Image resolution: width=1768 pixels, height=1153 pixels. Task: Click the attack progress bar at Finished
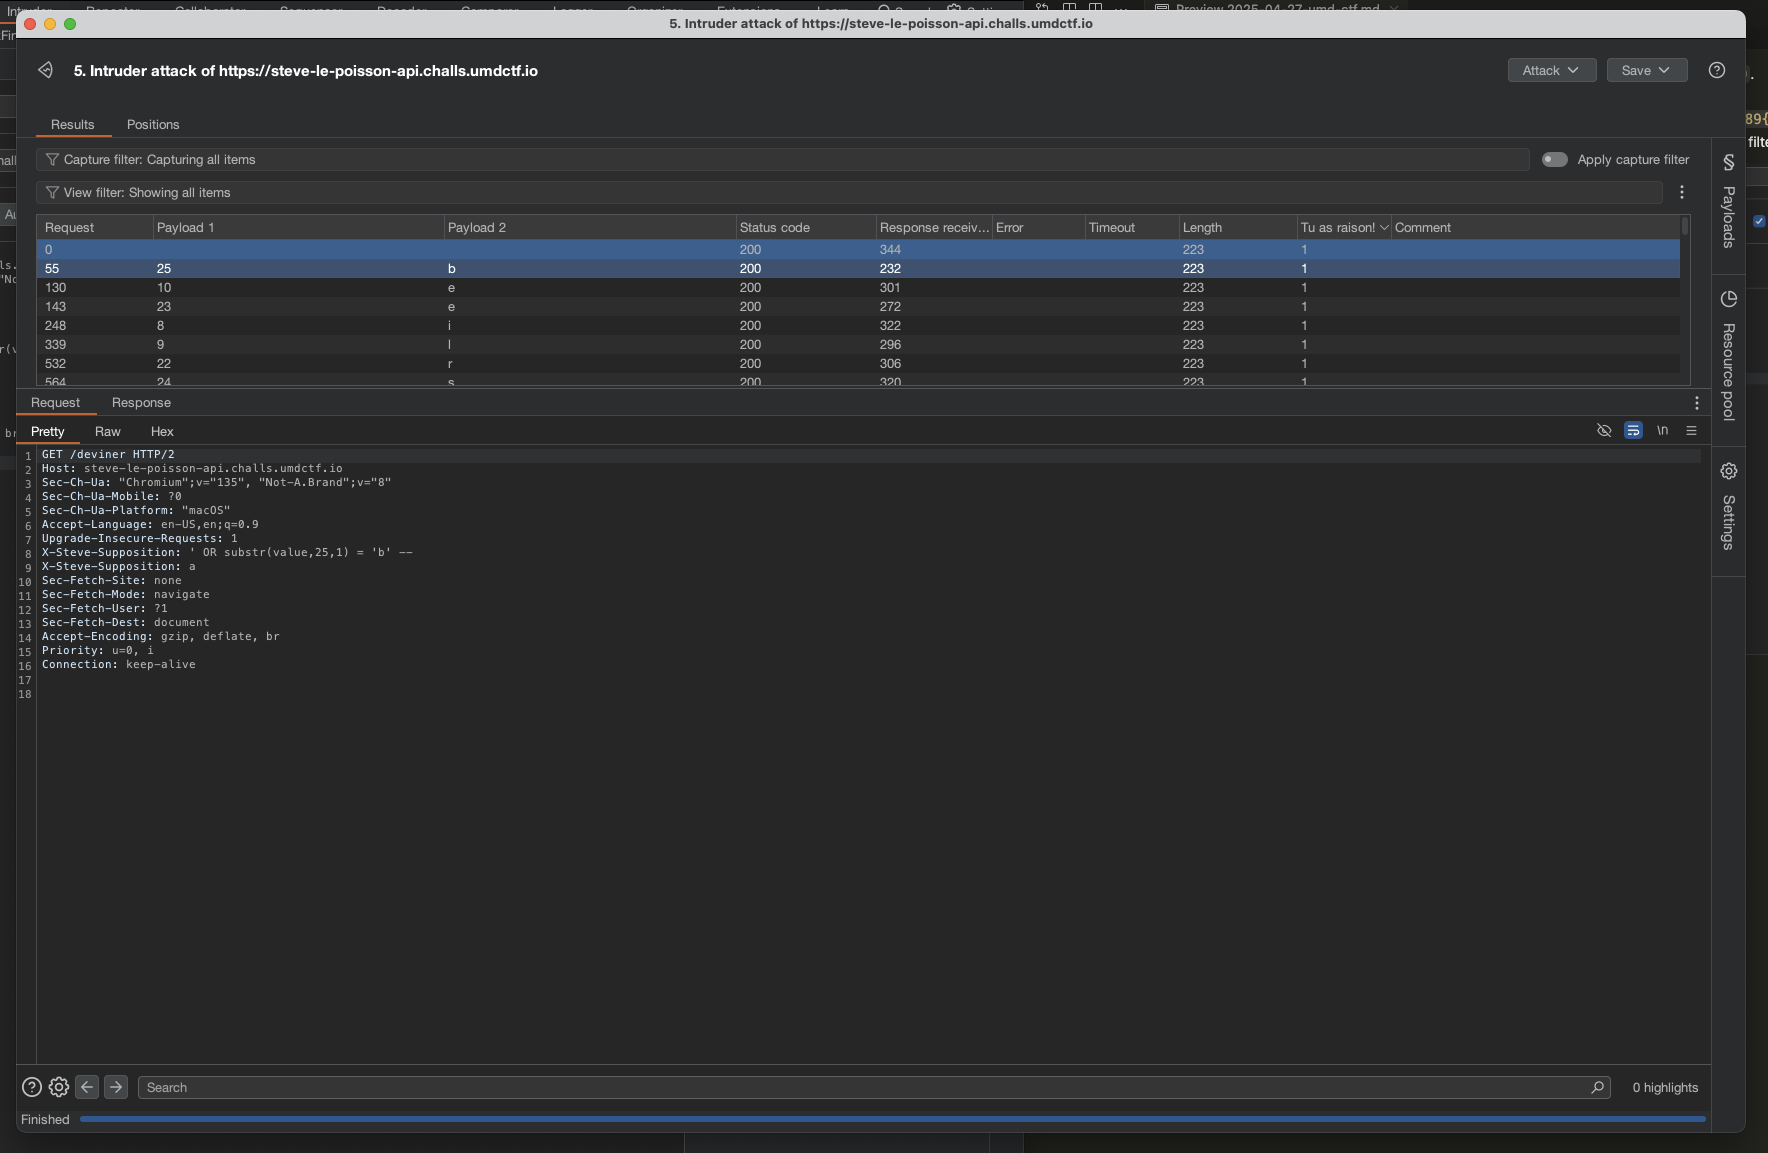tap(893, 1119)
